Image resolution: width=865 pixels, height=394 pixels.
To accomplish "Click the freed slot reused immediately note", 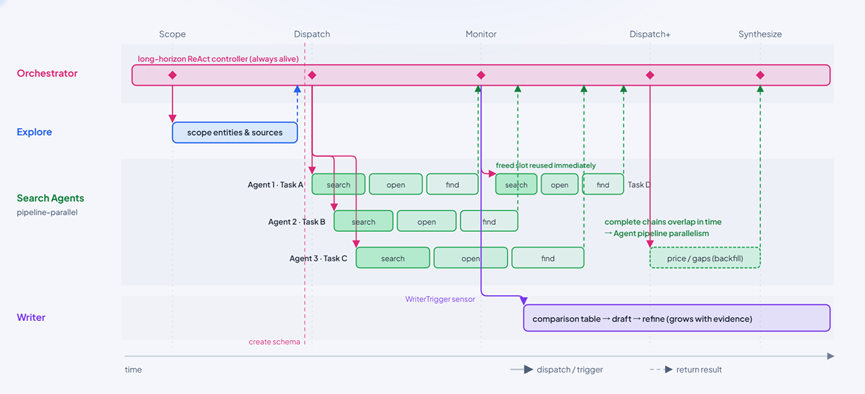I will (x=546, y=165).
